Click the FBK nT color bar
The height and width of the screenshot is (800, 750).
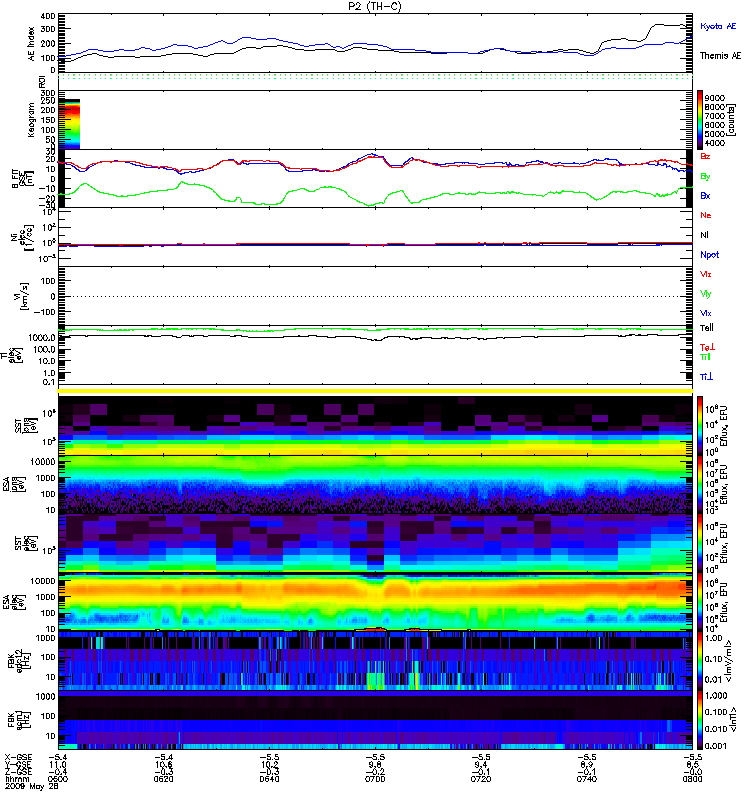coord(700,720)
